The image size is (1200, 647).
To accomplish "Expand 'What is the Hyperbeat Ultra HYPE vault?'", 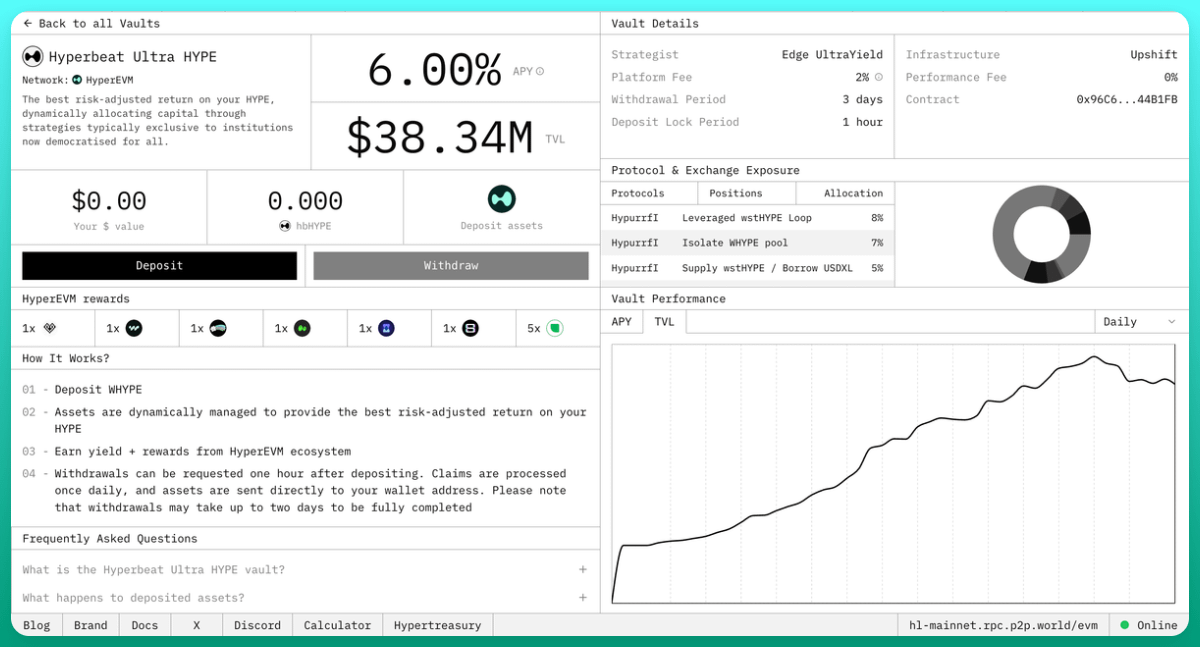I will [x=305, y=570].
